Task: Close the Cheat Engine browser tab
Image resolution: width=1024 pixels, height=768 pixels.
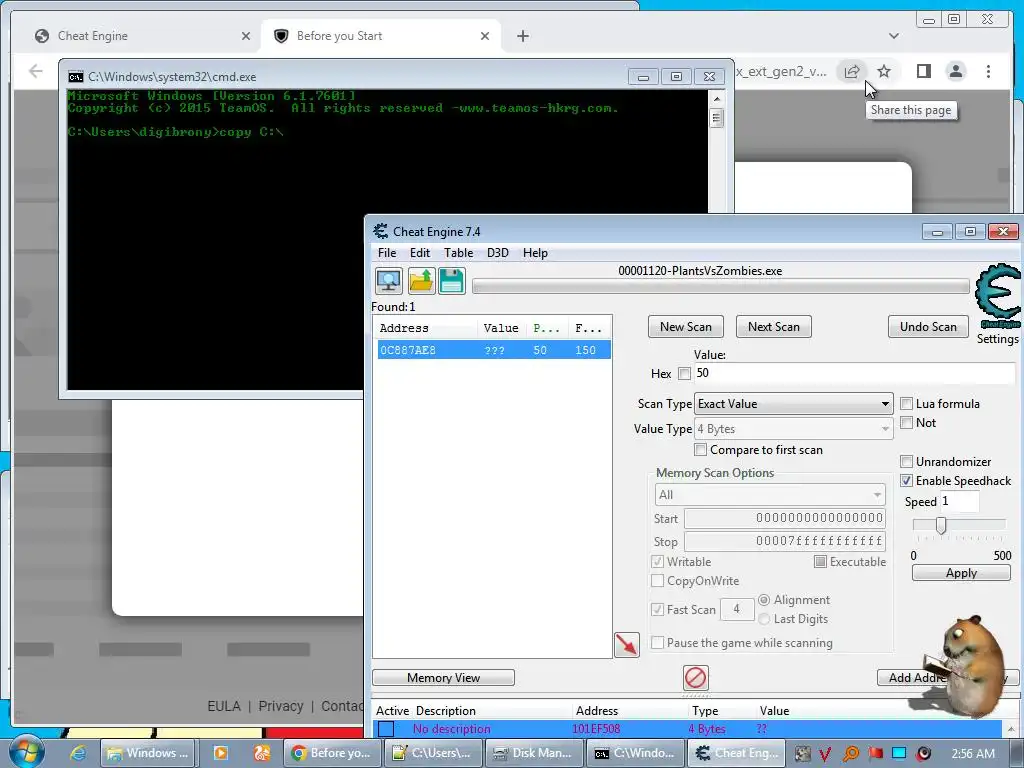Action: point(246,36)
